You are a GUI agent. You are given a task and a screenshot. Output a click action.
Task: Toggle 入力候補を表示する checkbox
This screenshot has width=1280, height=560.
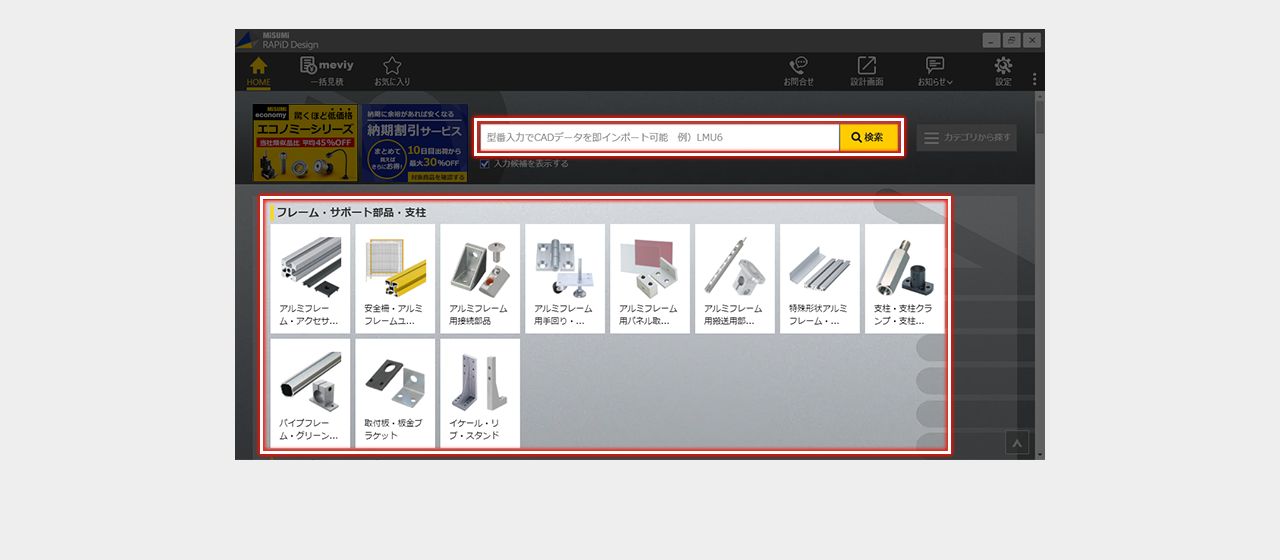[x=485, y=164]
